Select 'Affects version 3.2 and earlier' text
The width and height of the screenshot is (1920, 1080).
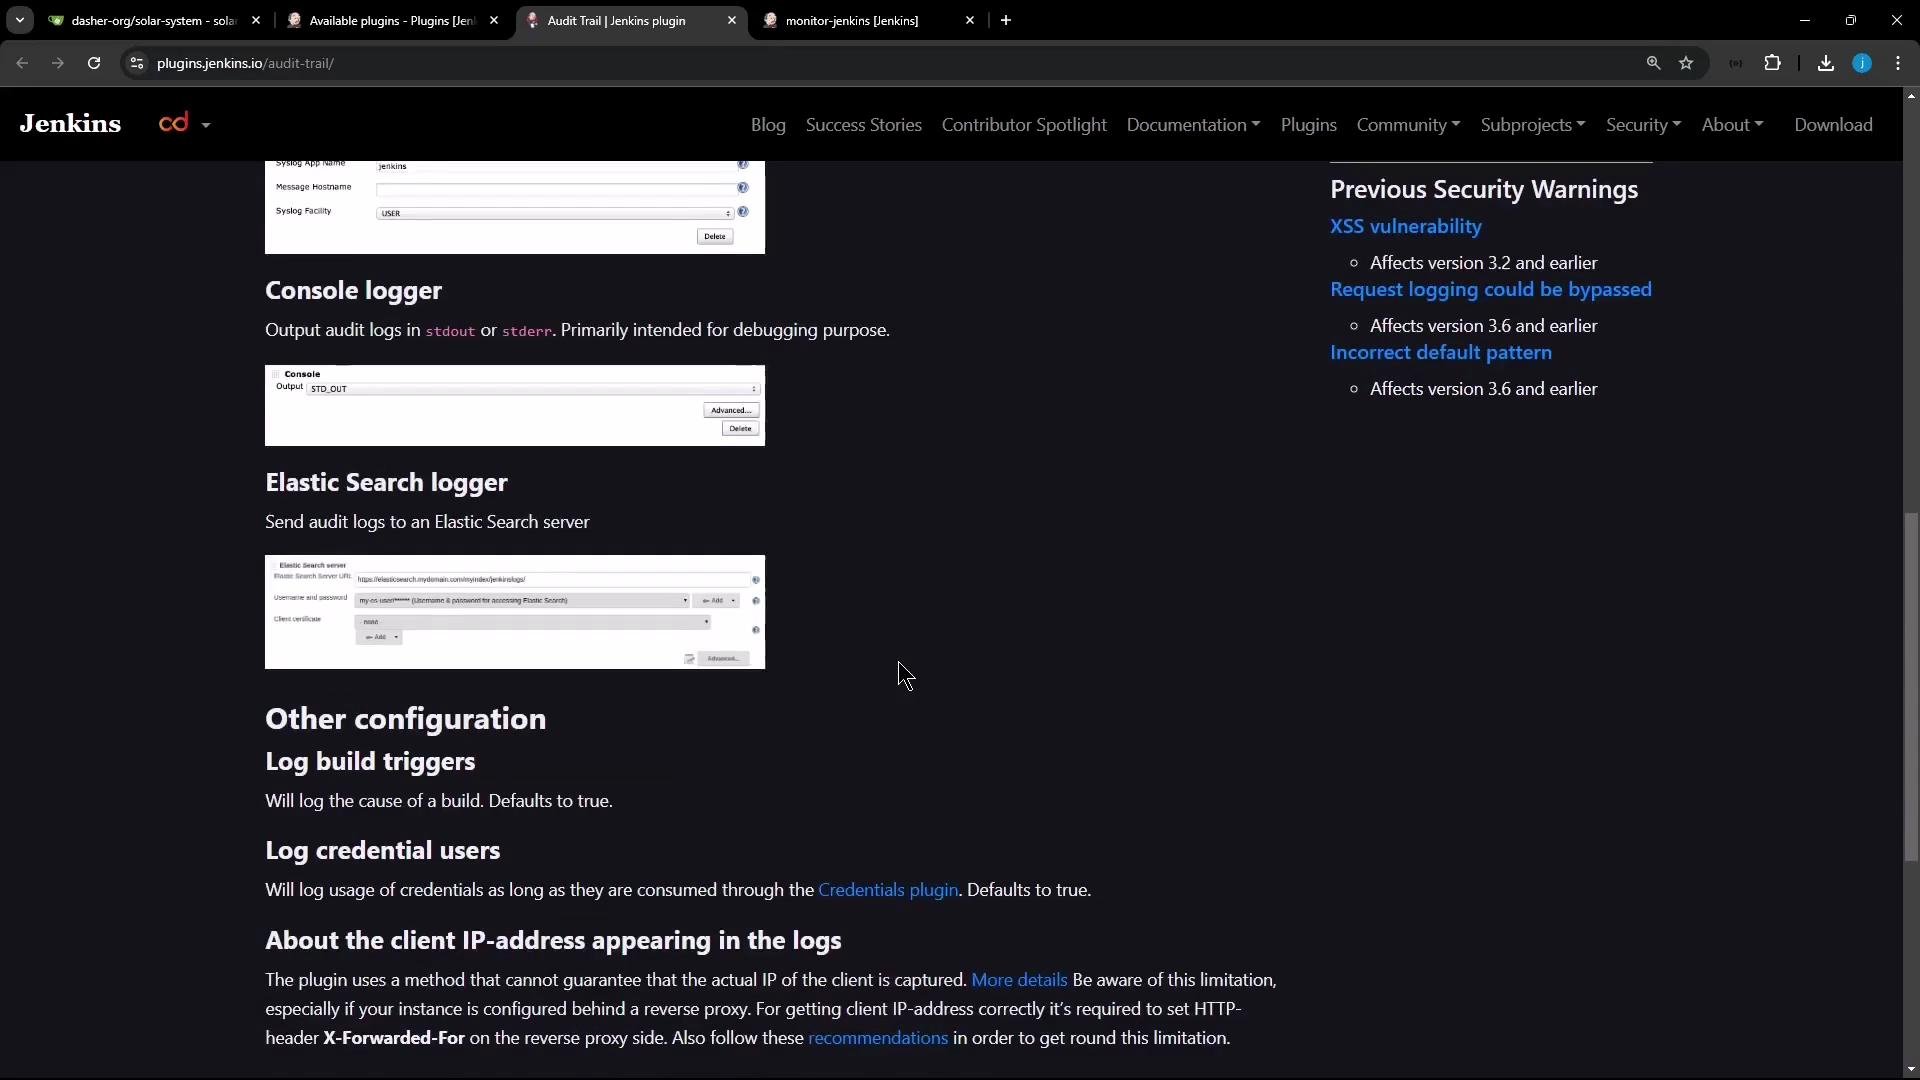pos(1484,263)
